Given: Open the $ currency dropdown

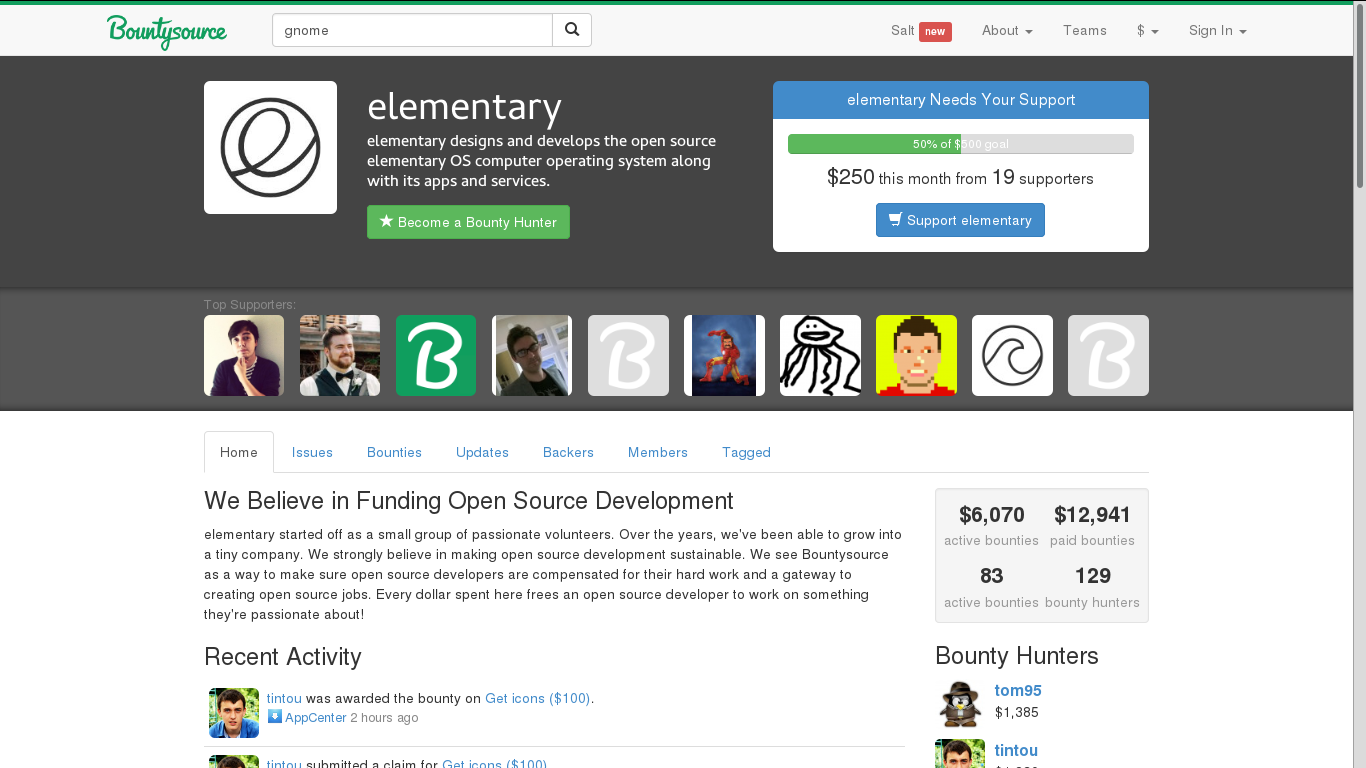Looking at the screenshot, I should pyautogui.click(x=1147, y=30).
